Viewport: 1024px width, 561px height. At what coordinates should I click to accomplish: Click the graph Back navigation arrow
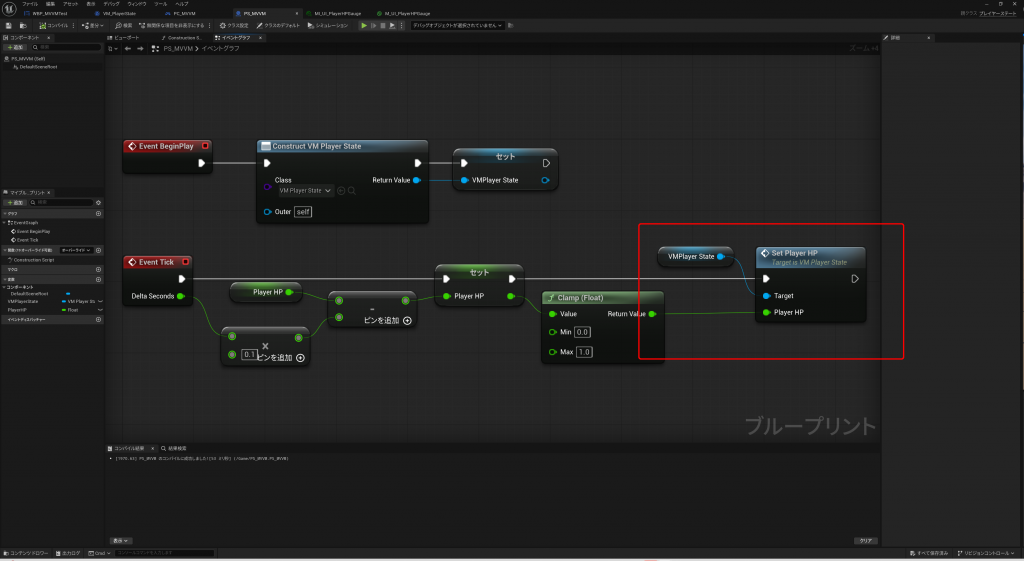127,48
